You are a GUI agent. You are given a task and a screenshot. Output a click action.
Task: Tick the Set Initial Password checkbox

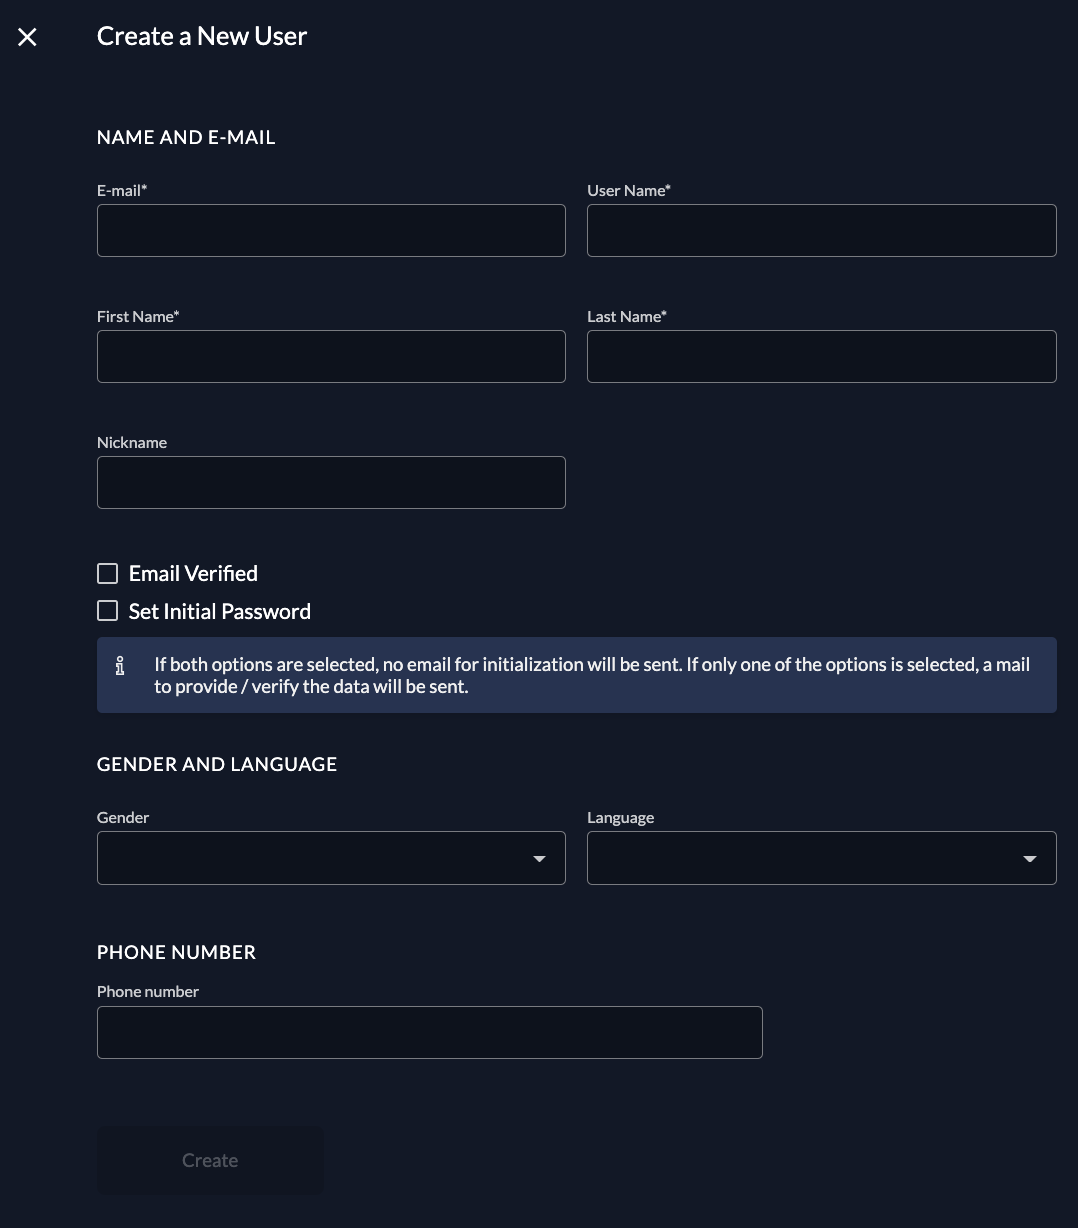click(107, 611)
